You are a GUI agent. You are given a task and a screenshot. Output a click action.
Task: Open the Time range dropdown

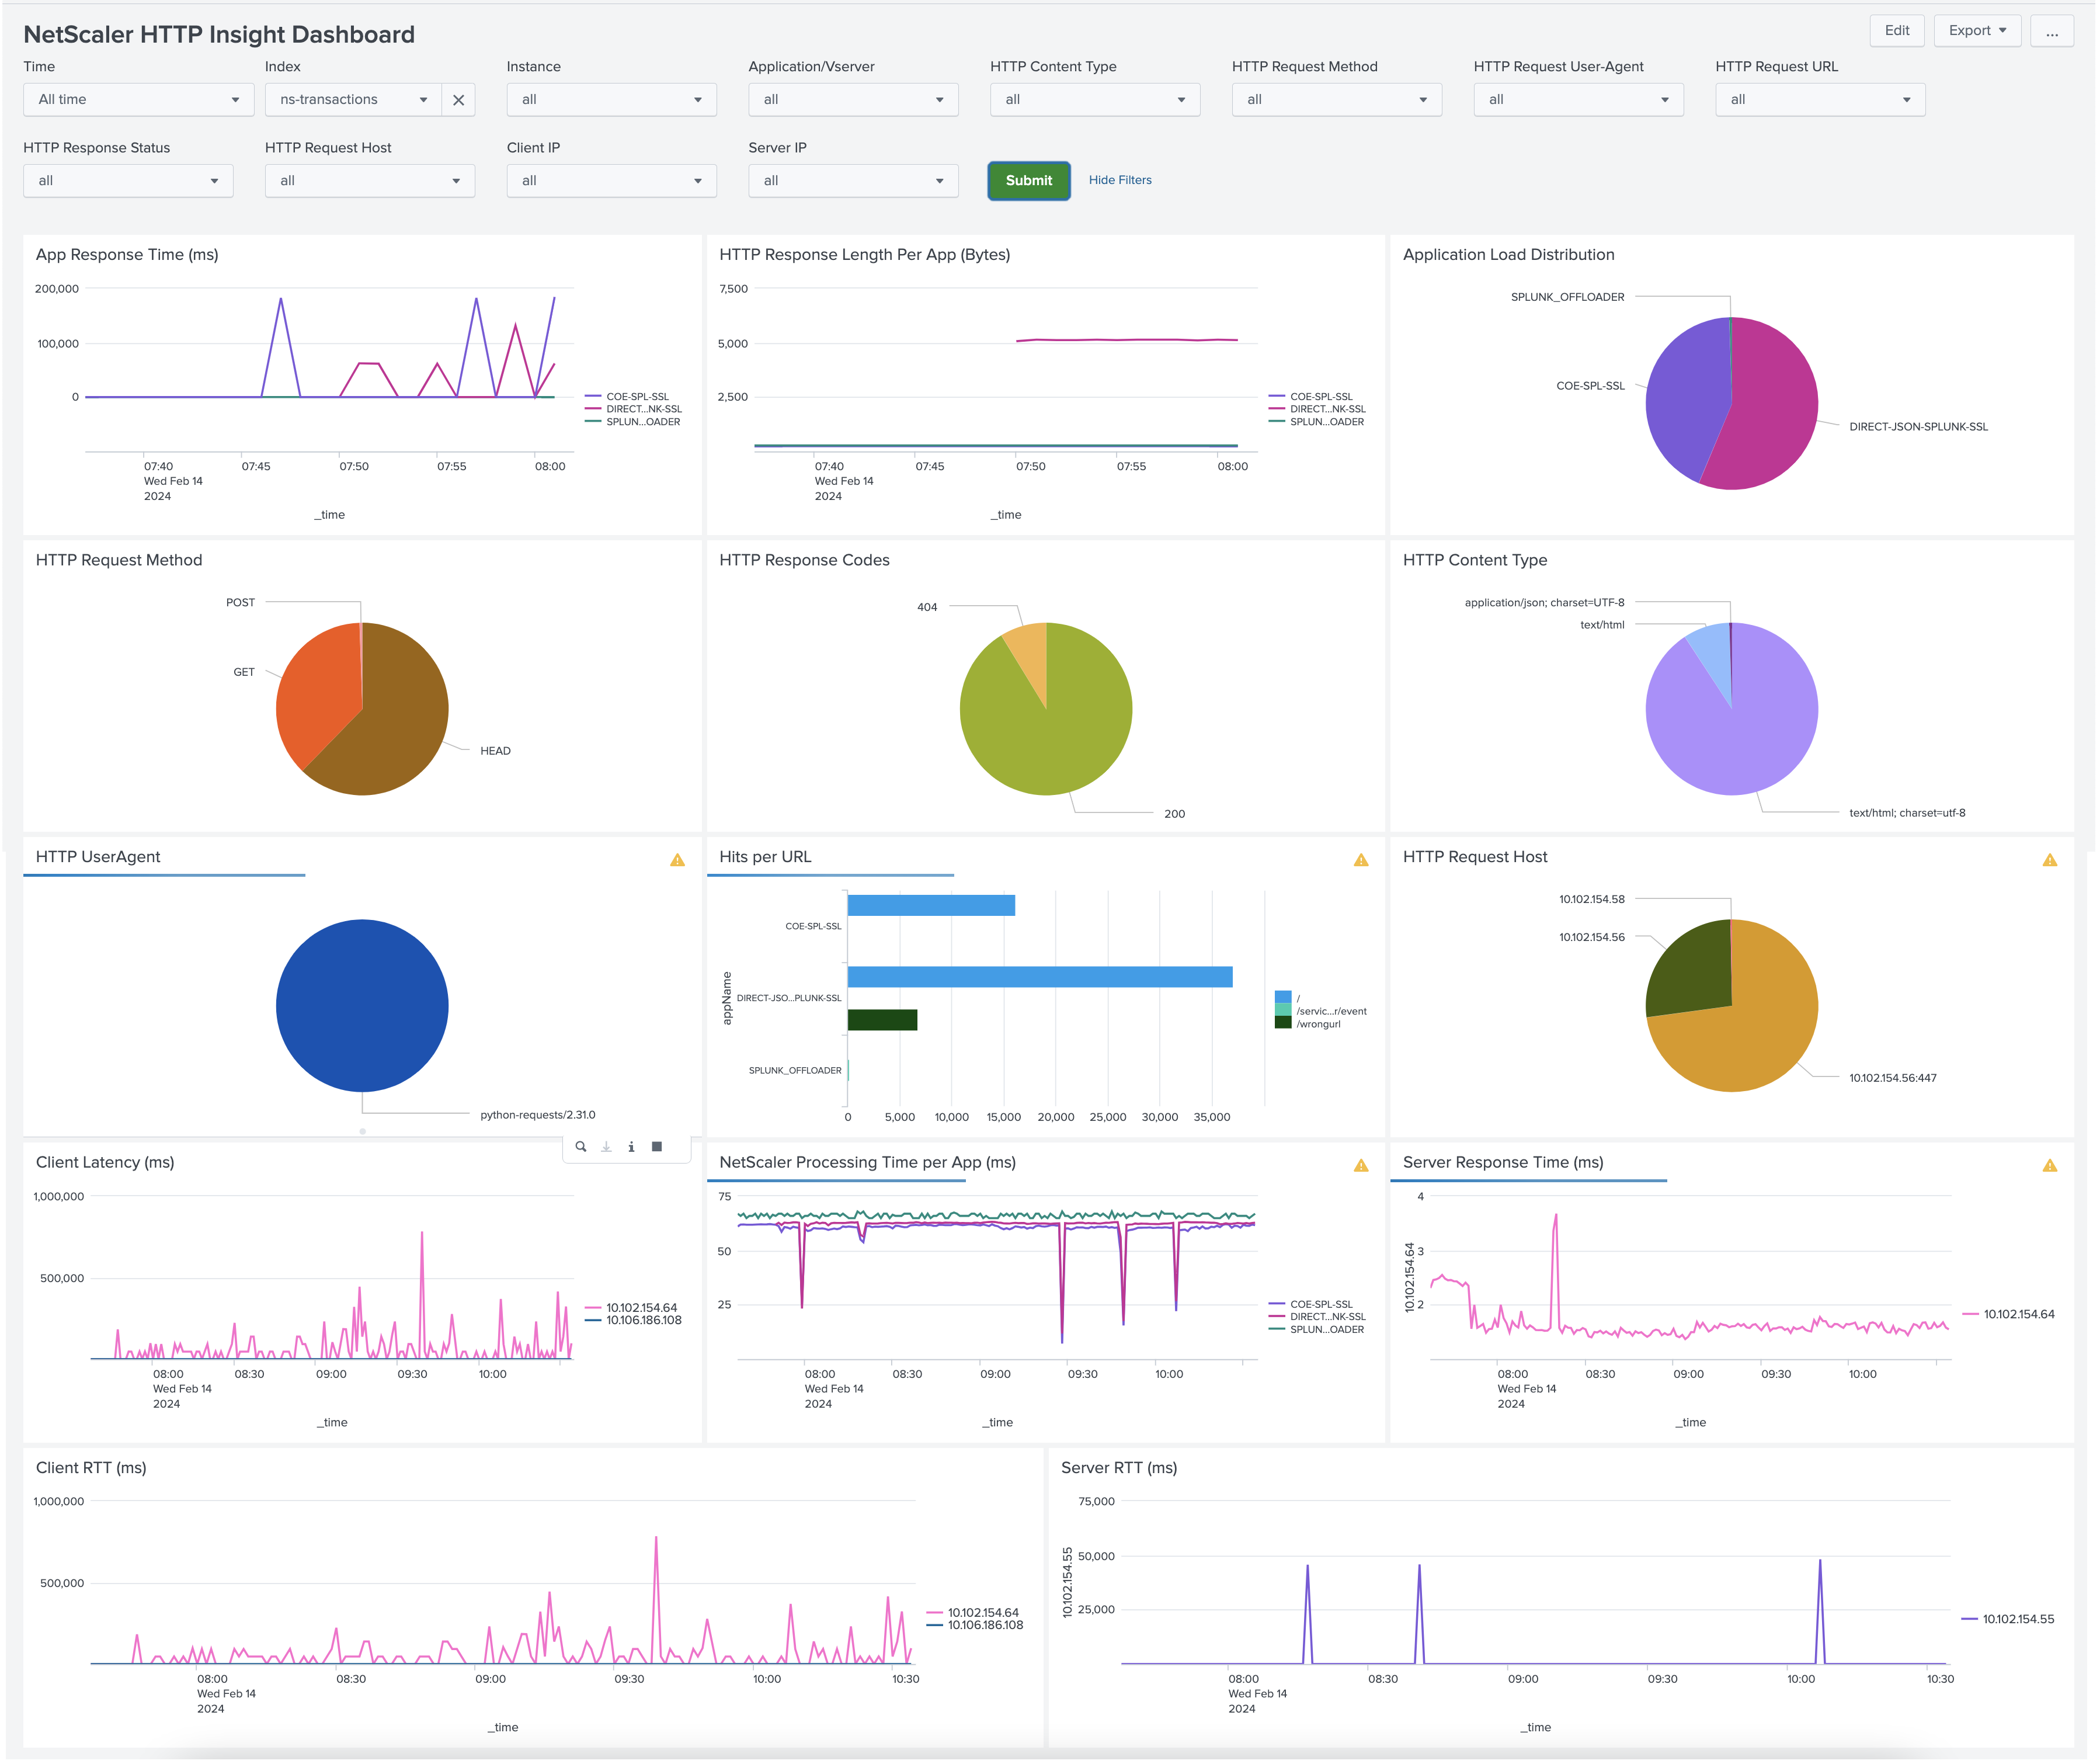click(139, 100)
